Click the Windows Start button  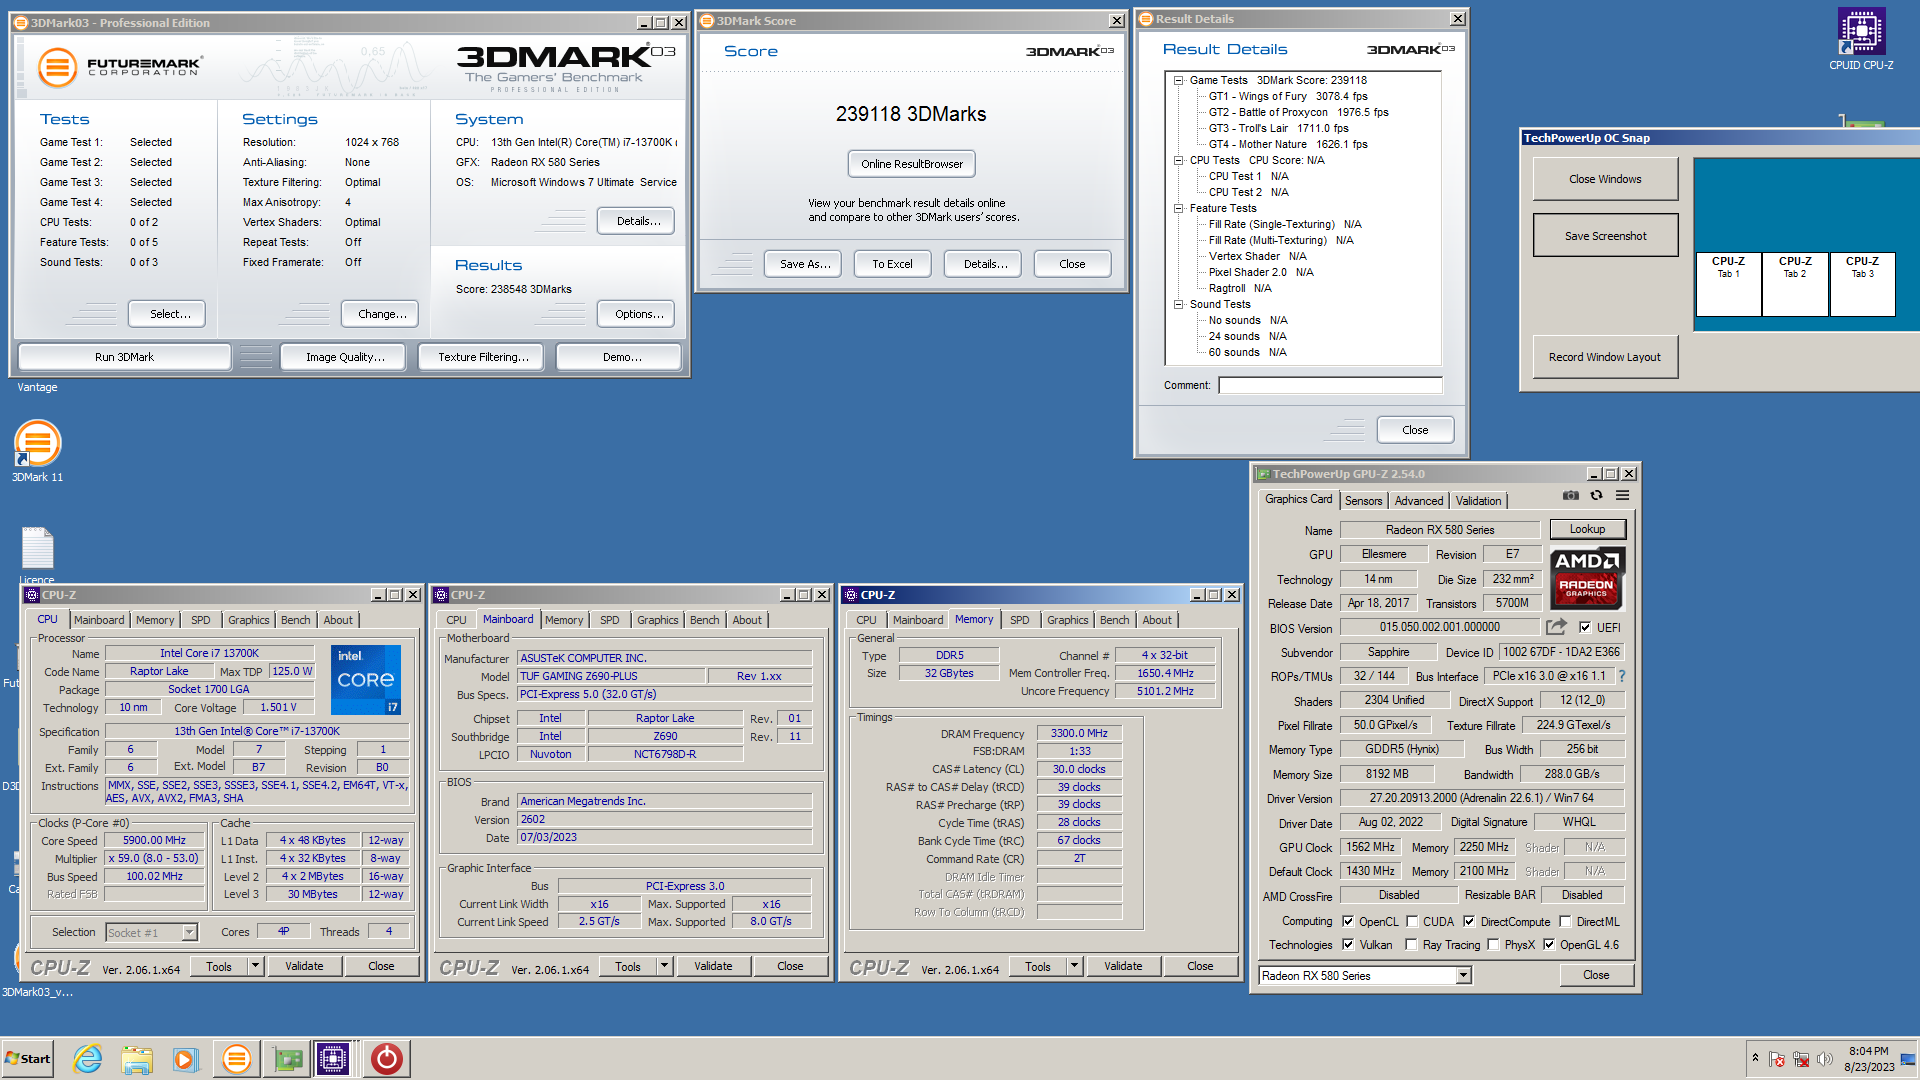[x=28, y=1059]
